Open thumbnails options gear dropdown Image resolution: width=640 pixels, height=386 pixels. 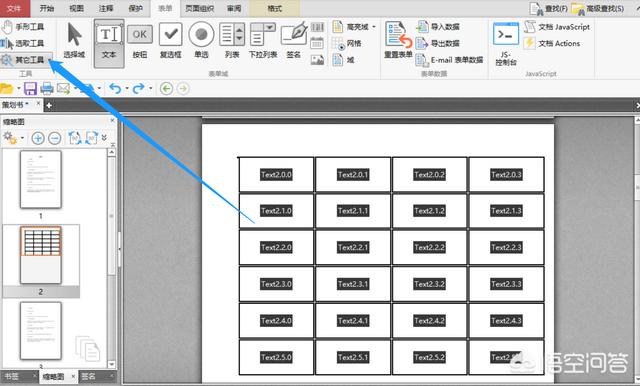tap(13, 138)
